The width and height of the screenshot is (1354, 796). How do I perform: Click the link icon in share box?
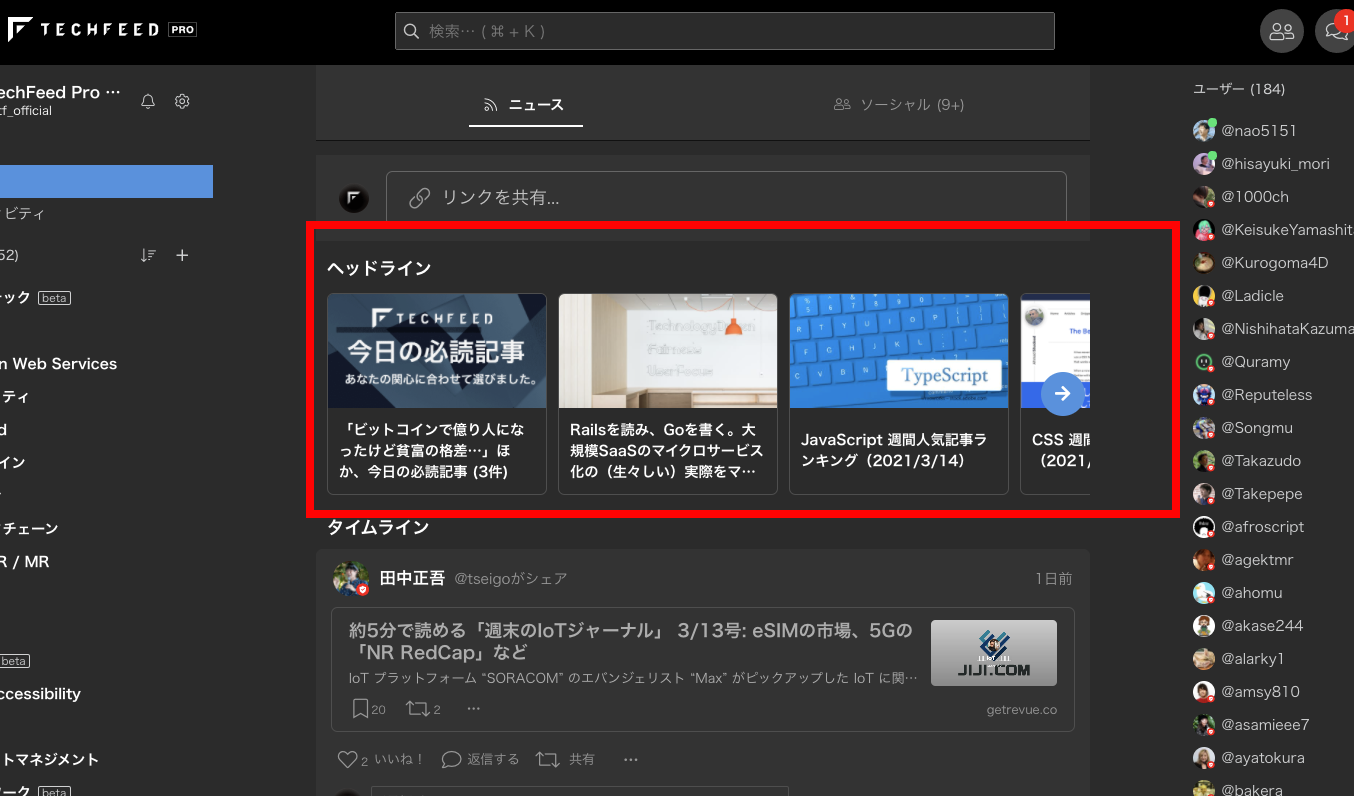[x=420, y=197]
